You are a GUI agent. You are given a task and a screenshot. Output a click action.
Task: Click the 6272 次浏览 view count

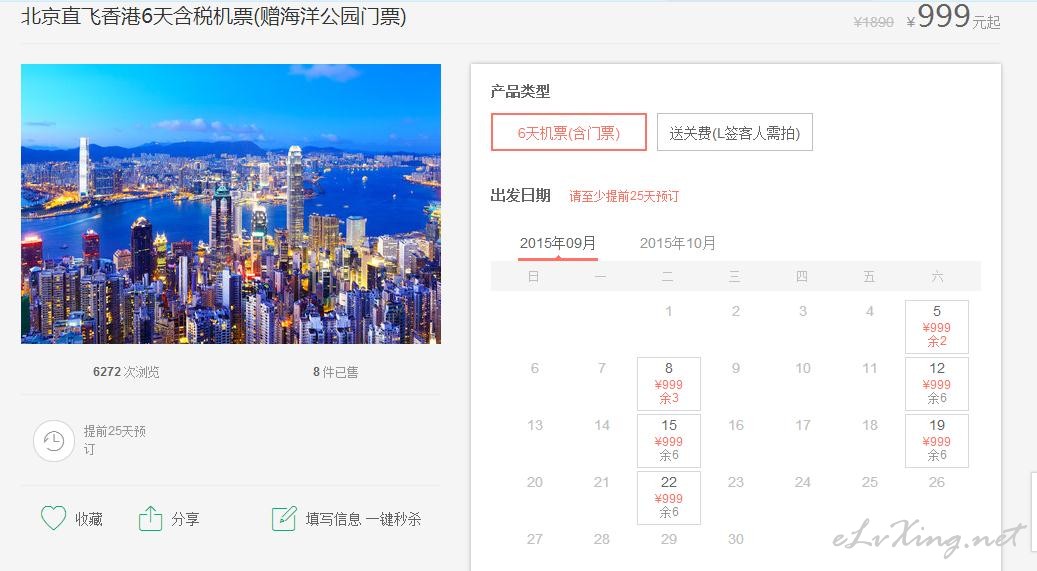pos(126,372)
